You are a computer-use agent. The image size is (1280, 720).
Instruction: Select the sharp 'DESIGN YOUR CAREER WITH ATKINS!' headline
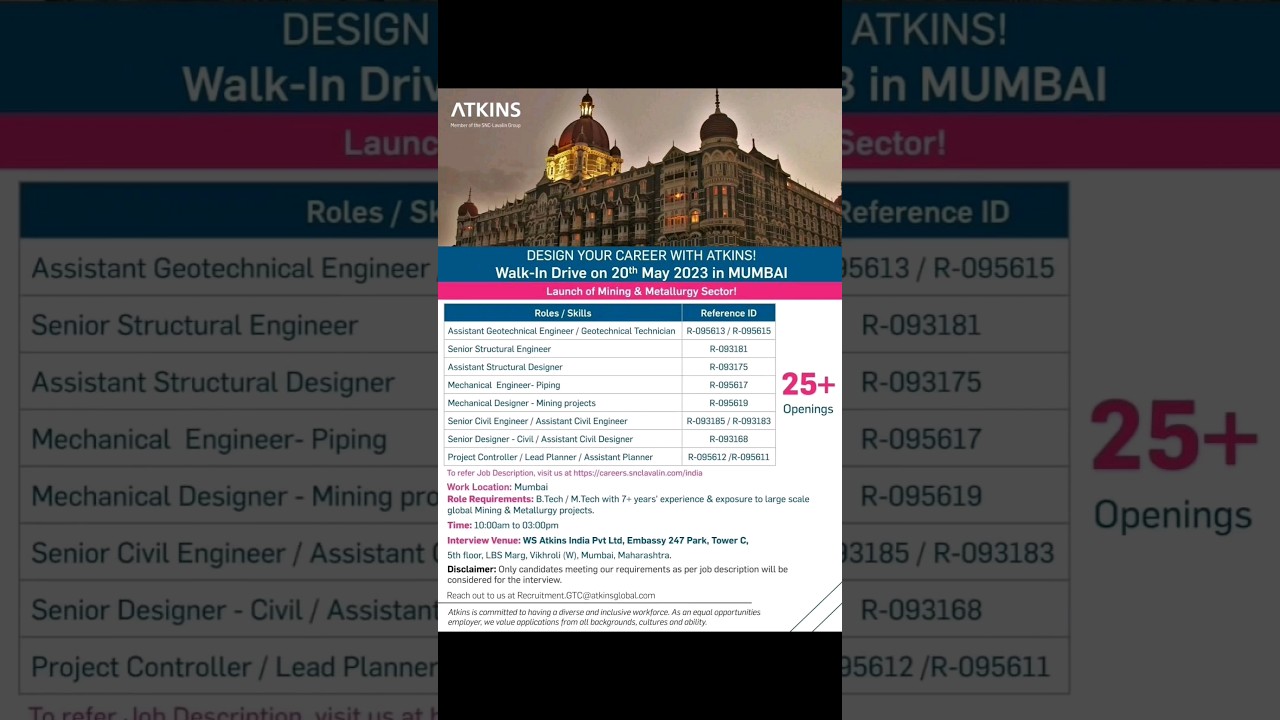point(641,256)
